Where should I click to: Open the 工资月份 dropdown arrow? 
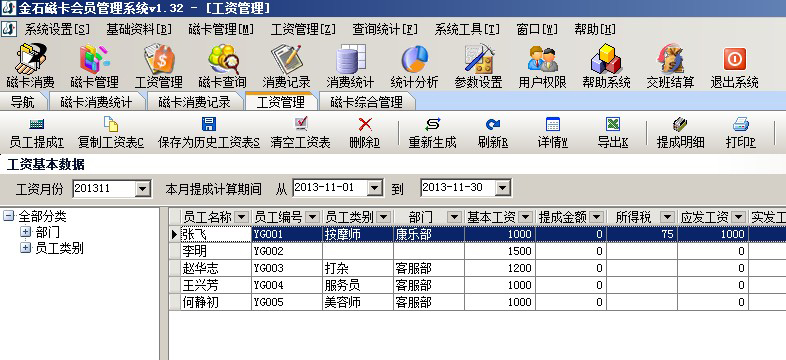pyautogui.click(x=143, y=189)
